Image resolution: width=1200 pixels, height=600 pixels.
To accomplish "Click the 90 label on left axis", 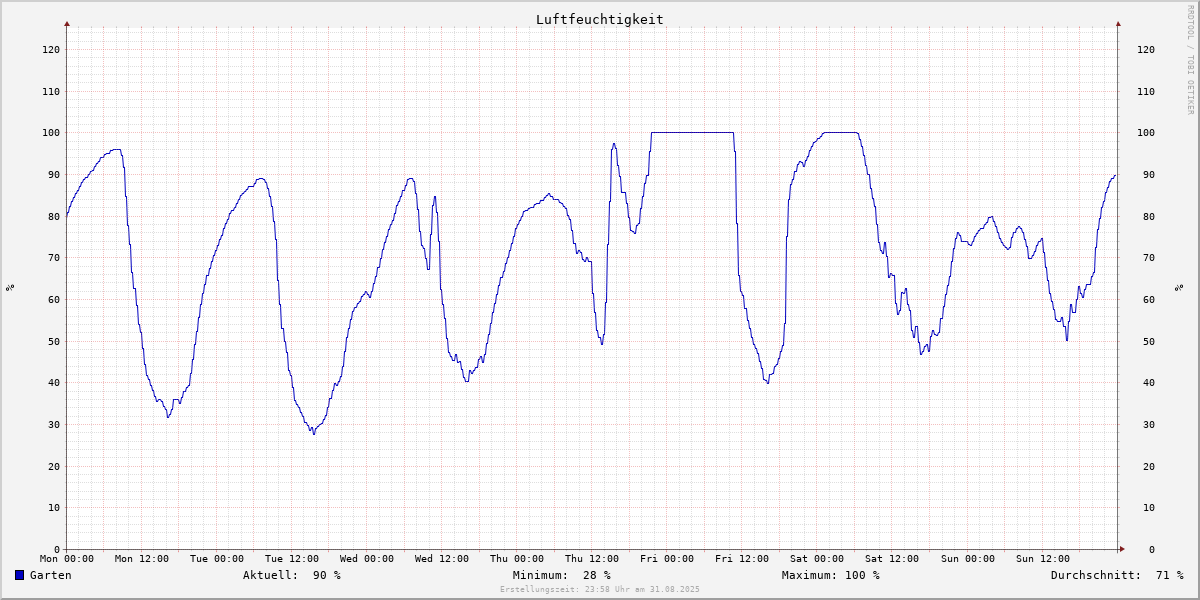I will point(54,174).
